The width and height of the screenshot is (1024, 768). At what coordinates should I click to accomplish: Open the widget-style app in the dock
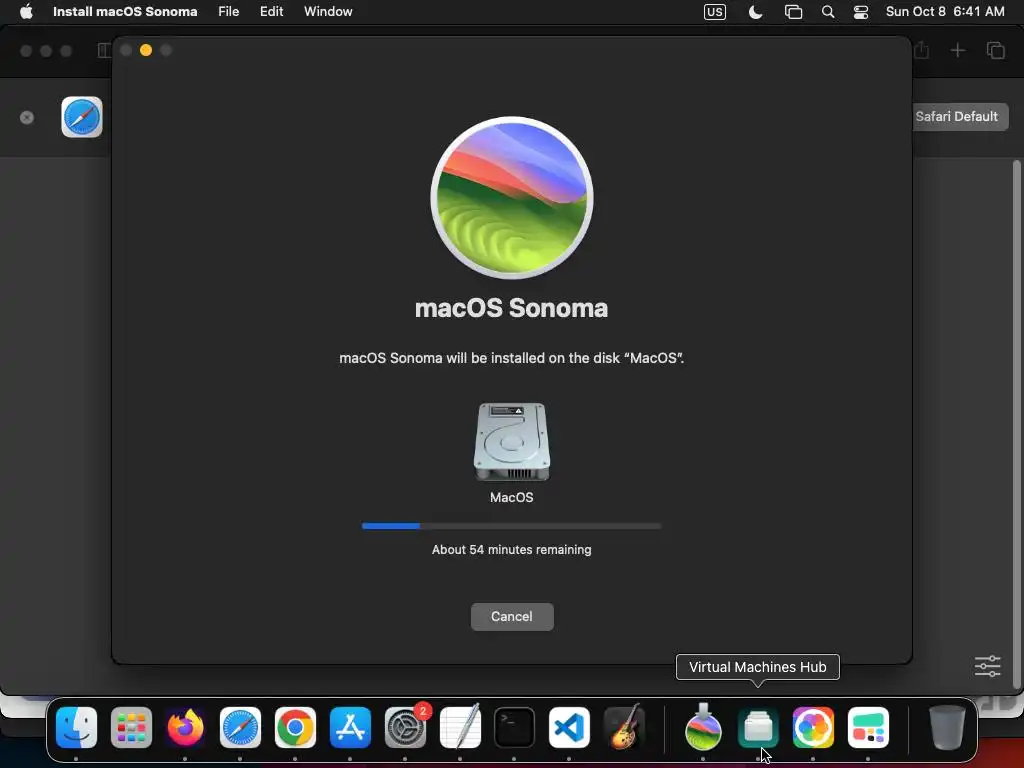868,728
